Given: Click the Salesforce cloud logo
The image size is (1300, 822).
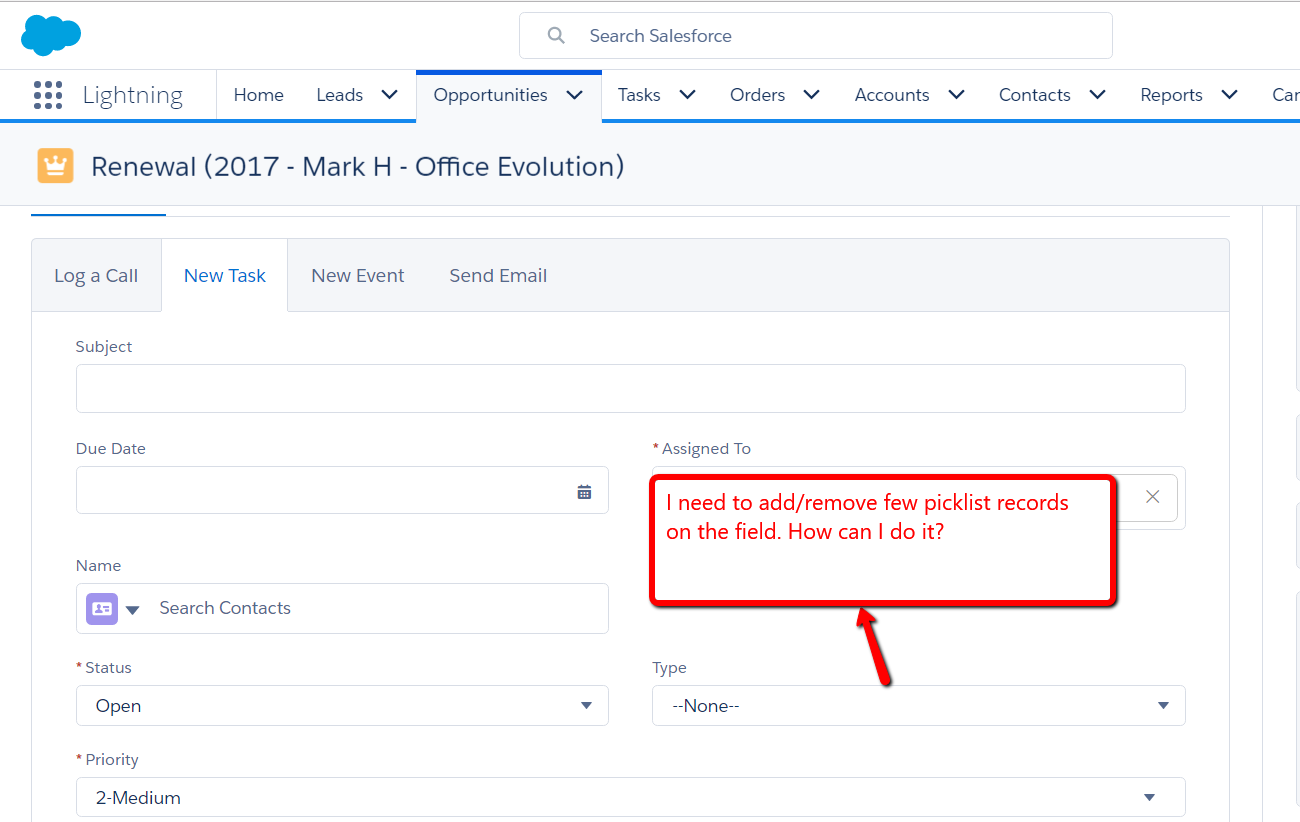Looking at the screenshot, I should pyautogui.click(x=51, y=36).
